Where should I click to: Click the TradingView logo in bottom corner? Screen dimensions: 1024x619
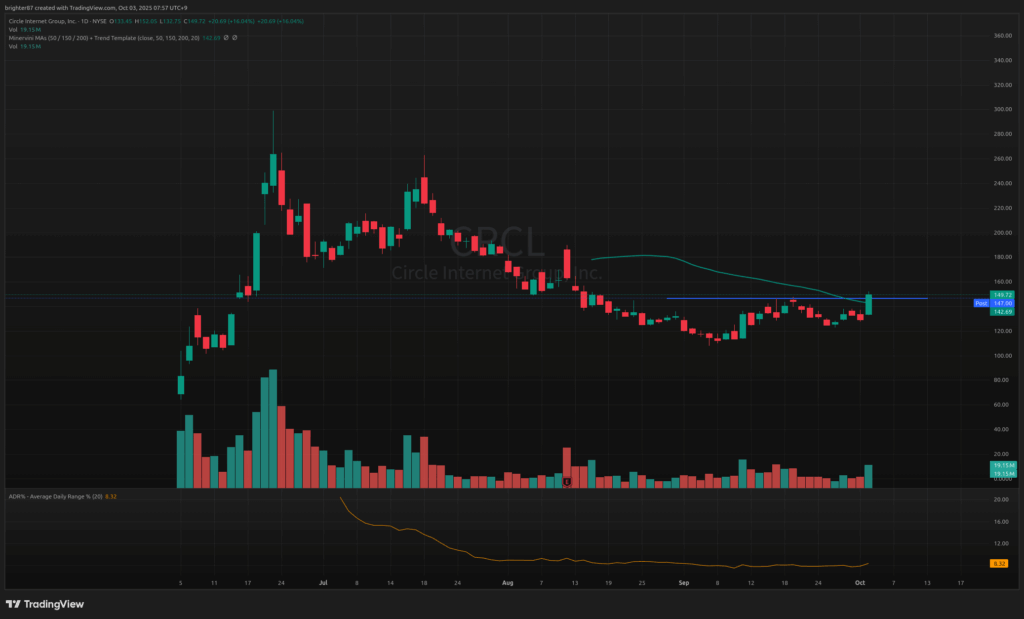[x=44, y=603]
